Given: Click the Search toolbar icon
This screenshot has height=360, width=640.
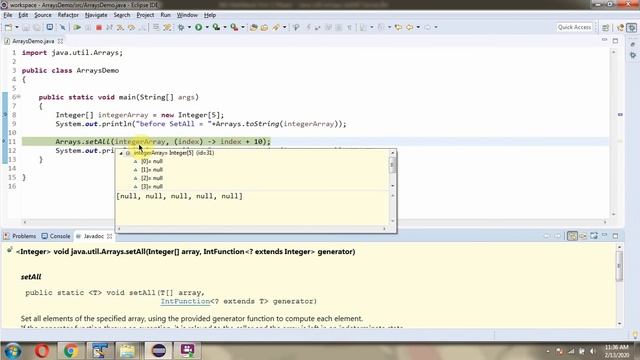Looking at the screenshot, I should (x=276, y=27).
